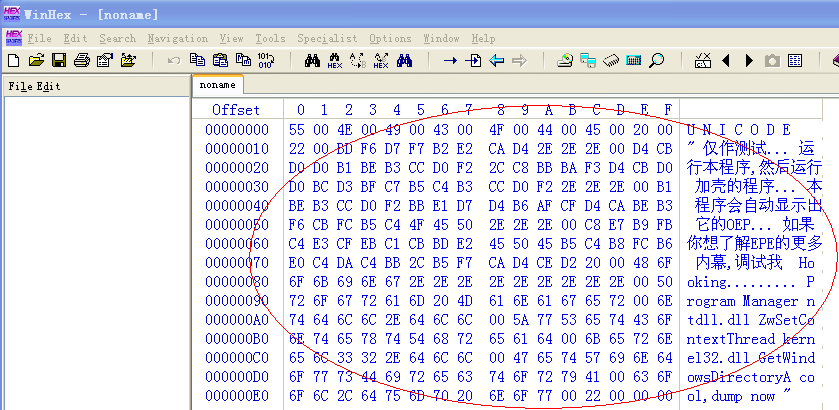Viewport: 839px width, 410px height.
Task: Click the Write Clipboard toolbar icon
Action: (243, 60)
